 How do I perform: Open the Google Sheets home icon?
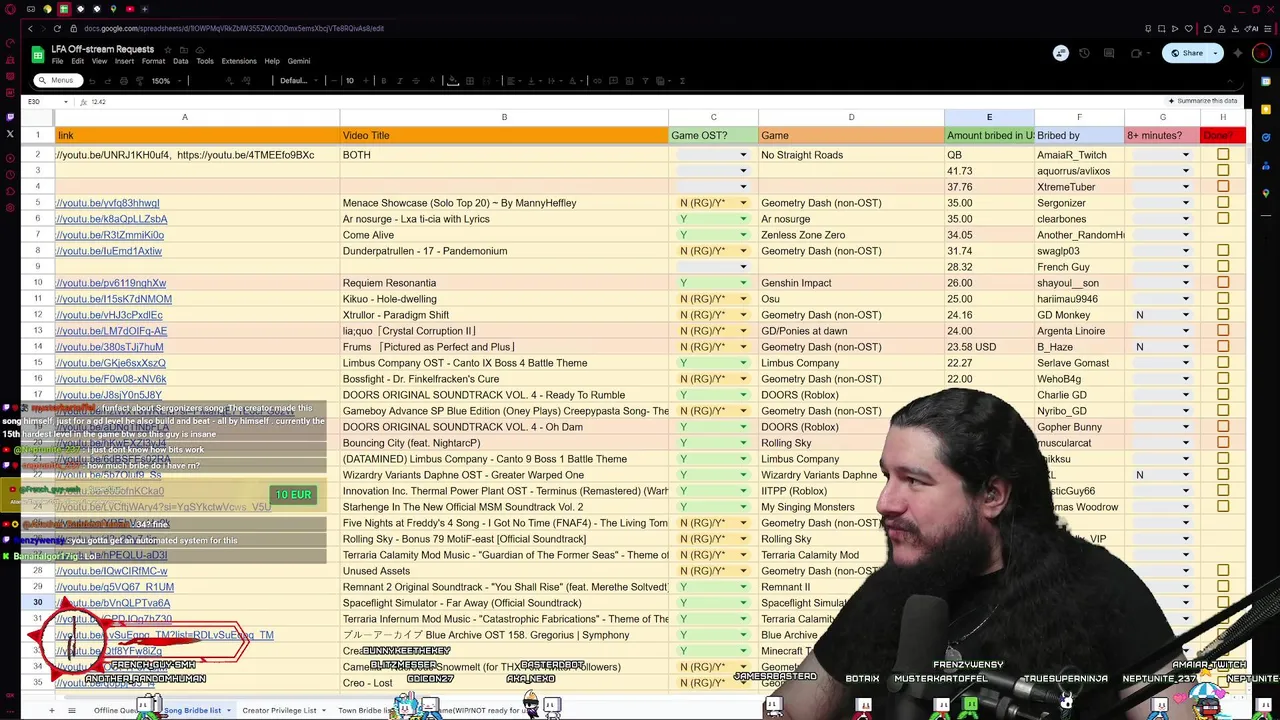pyautogui.click(x=38, y=54)
